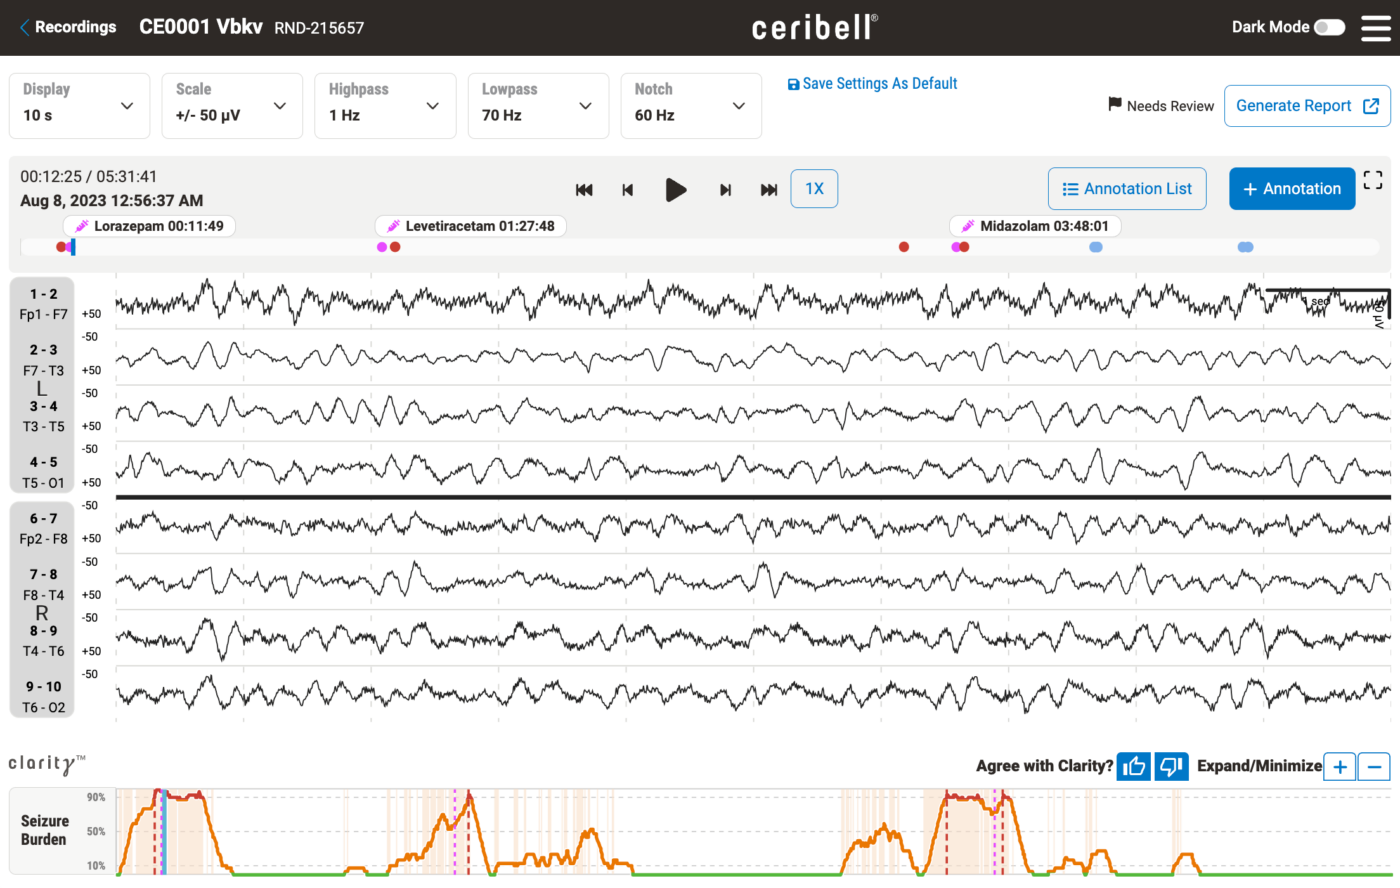This screenshot has width=1400, height=888.
Task: Step forward one page
Action: click(x=725, y=189)
